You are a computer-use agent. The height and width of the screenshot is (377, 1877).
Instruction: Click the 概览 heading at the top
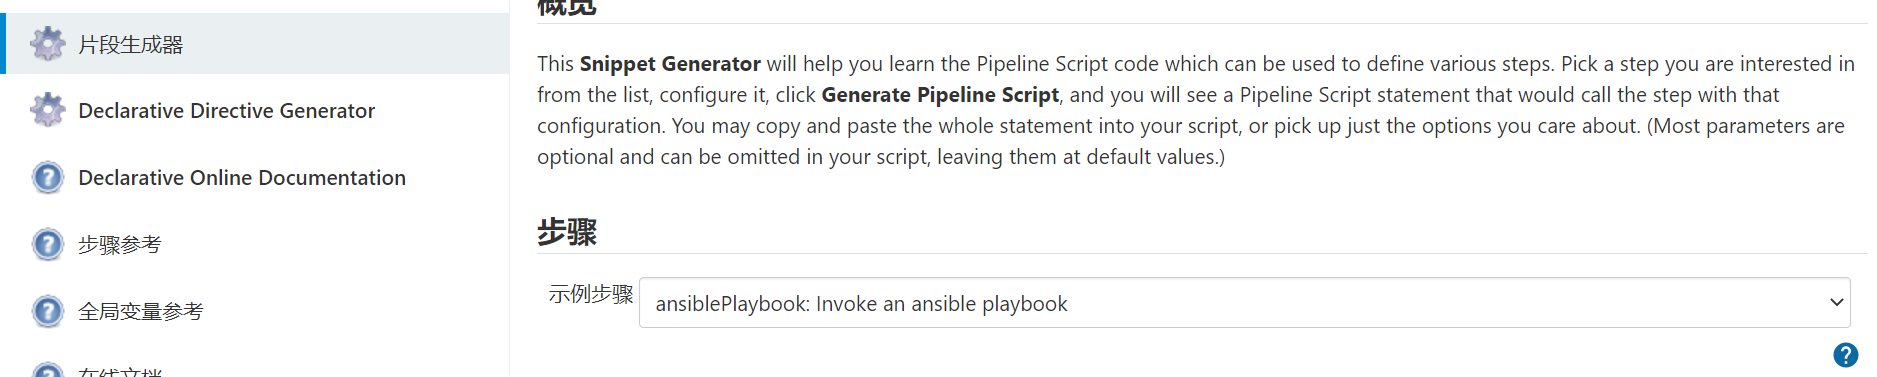tap(567, 7)
